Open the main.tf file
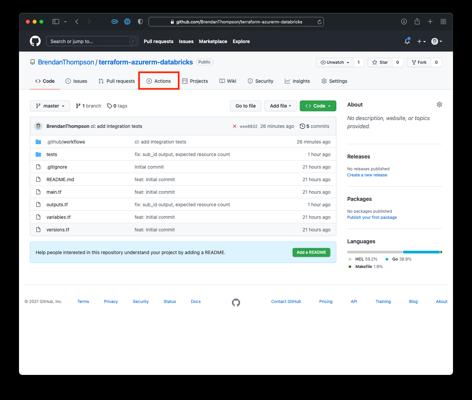Viewport: 472px width, 400px height. [54, 192]
